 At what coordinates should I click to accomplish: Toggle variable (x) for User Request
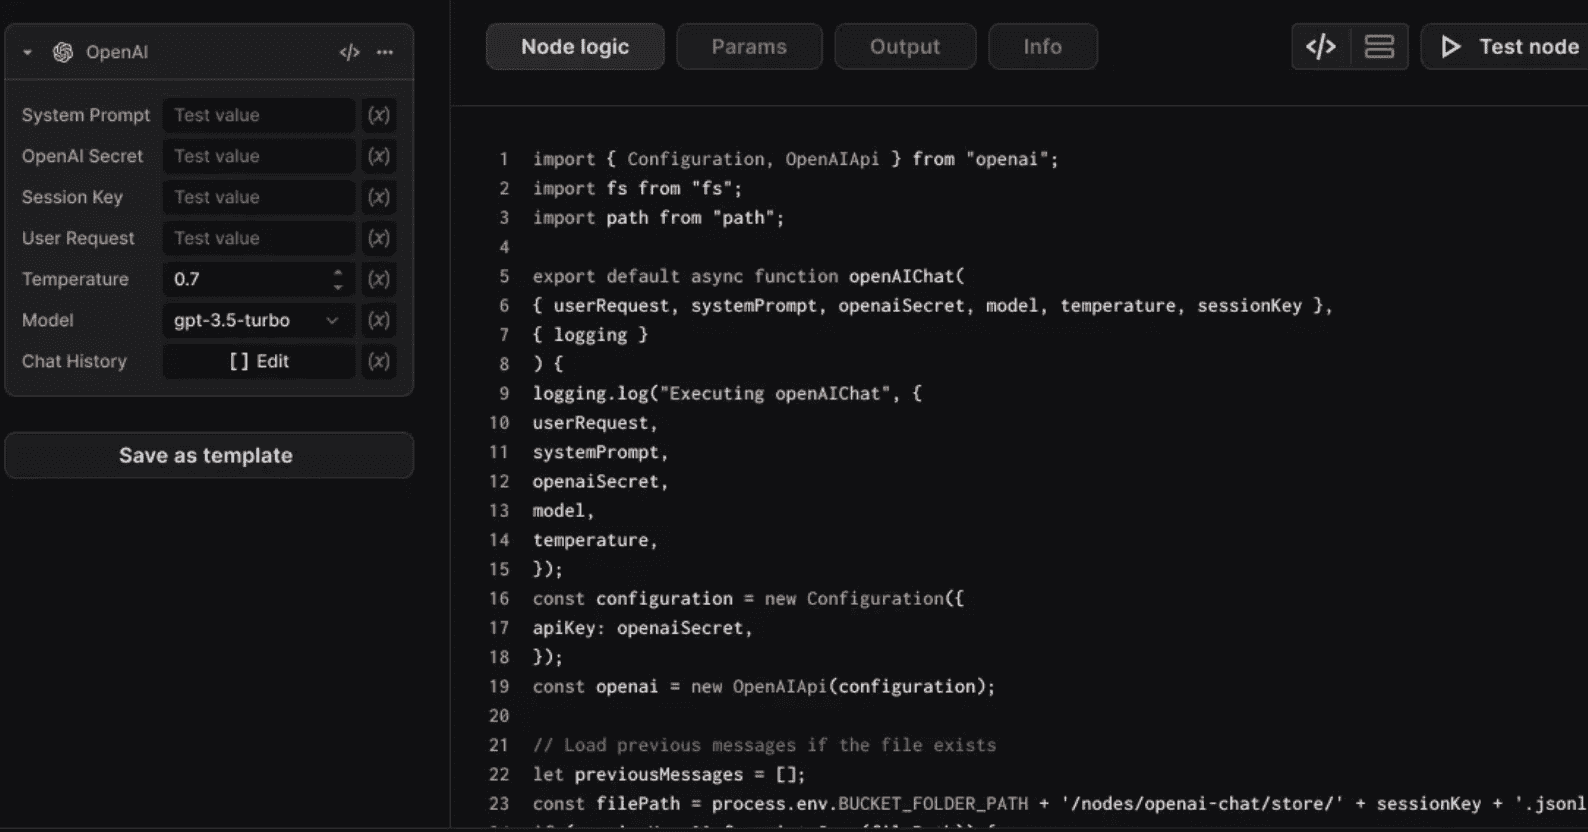pyautogui.click(x=378, y=238)
